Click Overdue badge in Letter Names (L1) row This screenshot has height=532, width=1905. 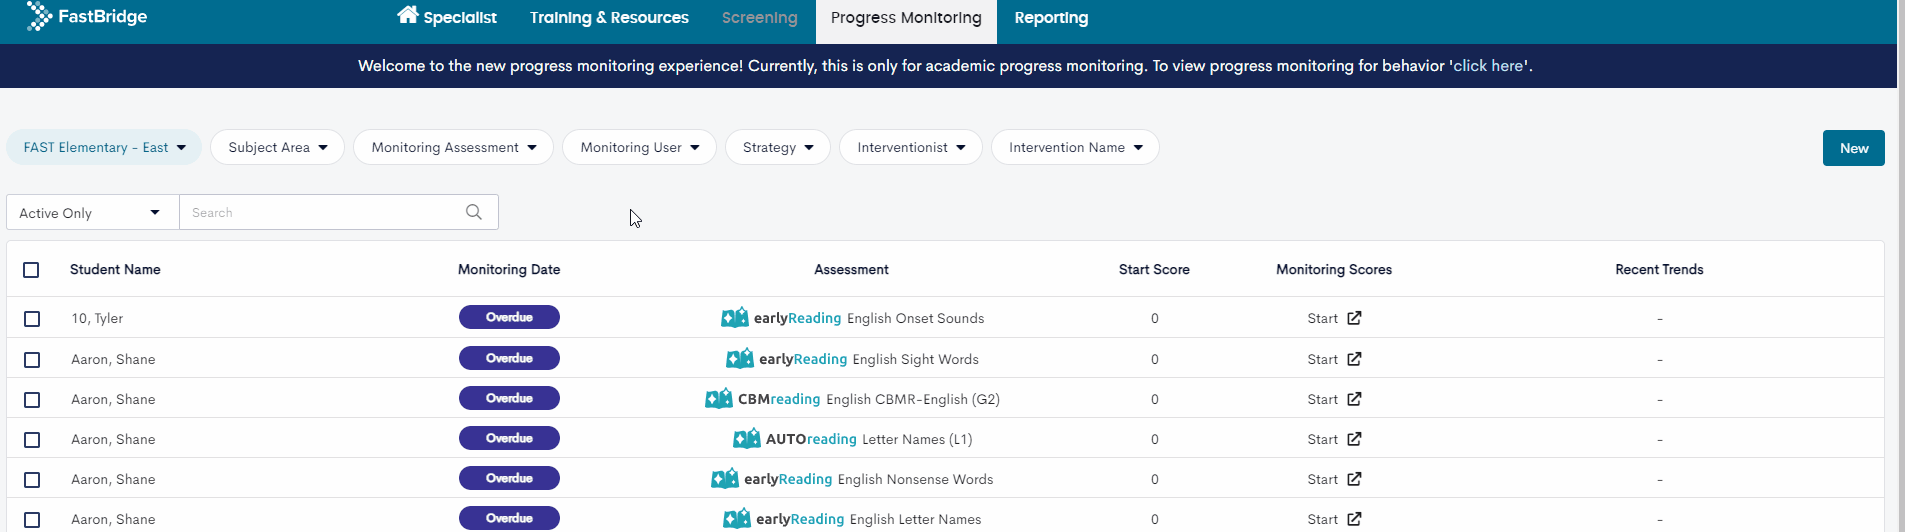pos(509,438)
